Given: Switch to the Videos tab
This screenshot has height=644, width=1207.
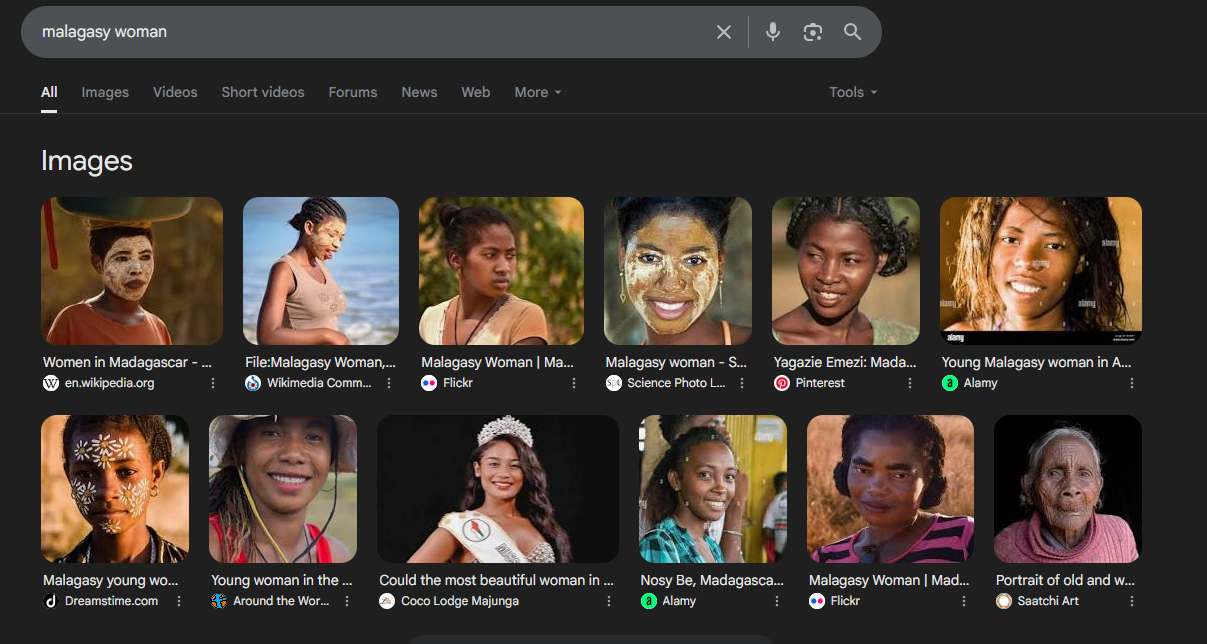Looking at the screenshot, I should (x=175, y=92).
